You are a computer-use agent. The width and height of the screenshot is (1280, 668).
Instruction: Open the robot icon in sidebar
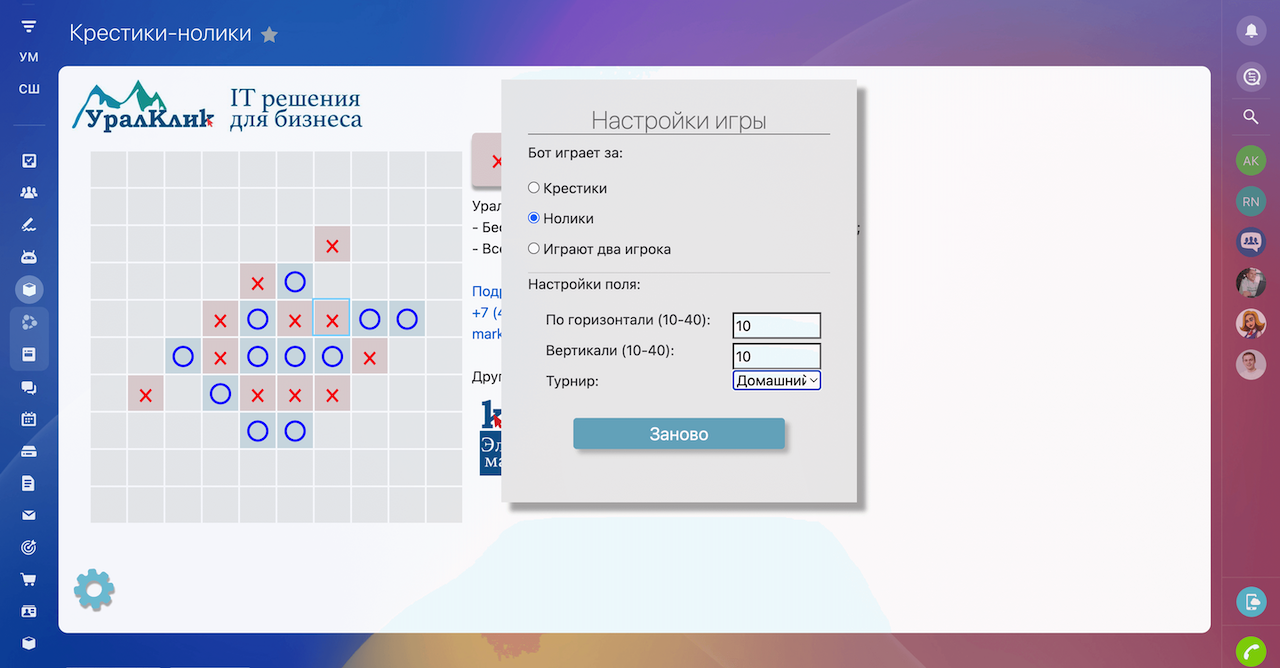(29, 257)
